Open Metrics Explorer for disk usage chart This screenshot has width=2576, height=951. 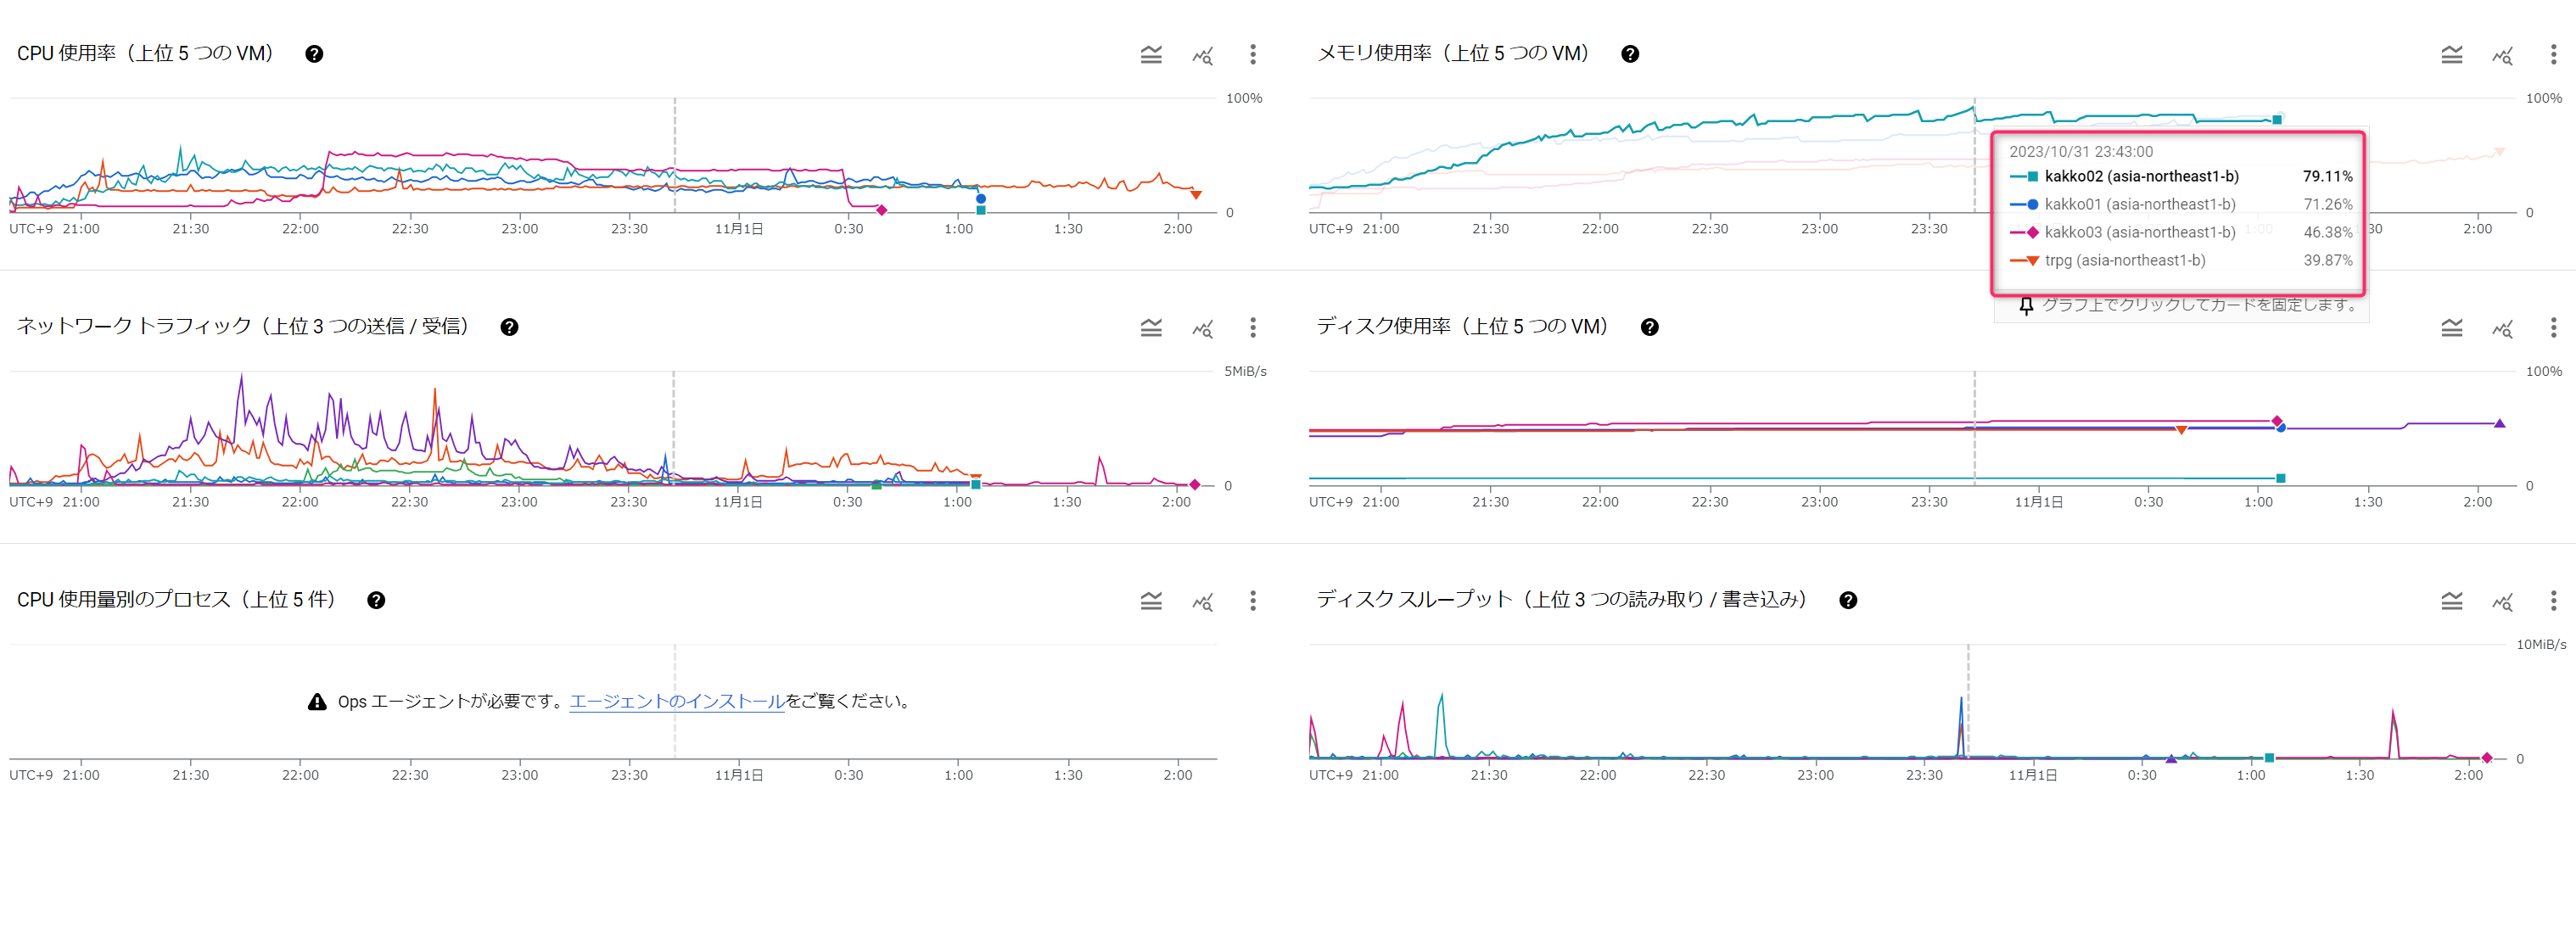click(x=2502, y=328)
